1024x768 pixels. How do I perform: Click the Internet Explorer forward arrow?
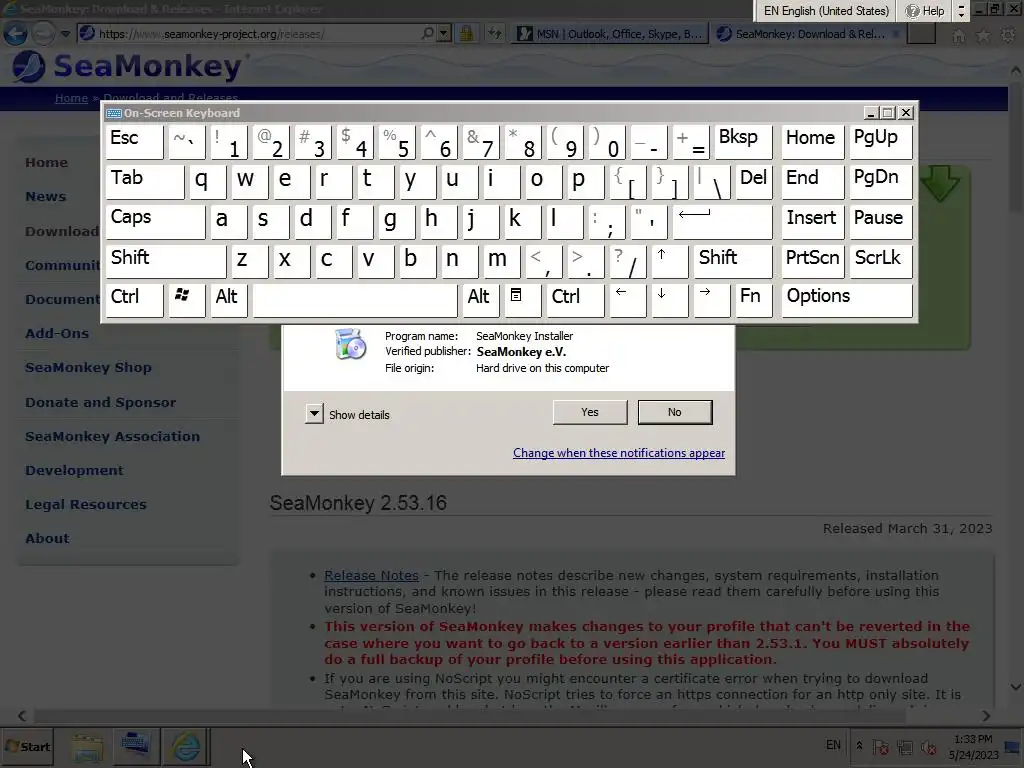[44, 33]
